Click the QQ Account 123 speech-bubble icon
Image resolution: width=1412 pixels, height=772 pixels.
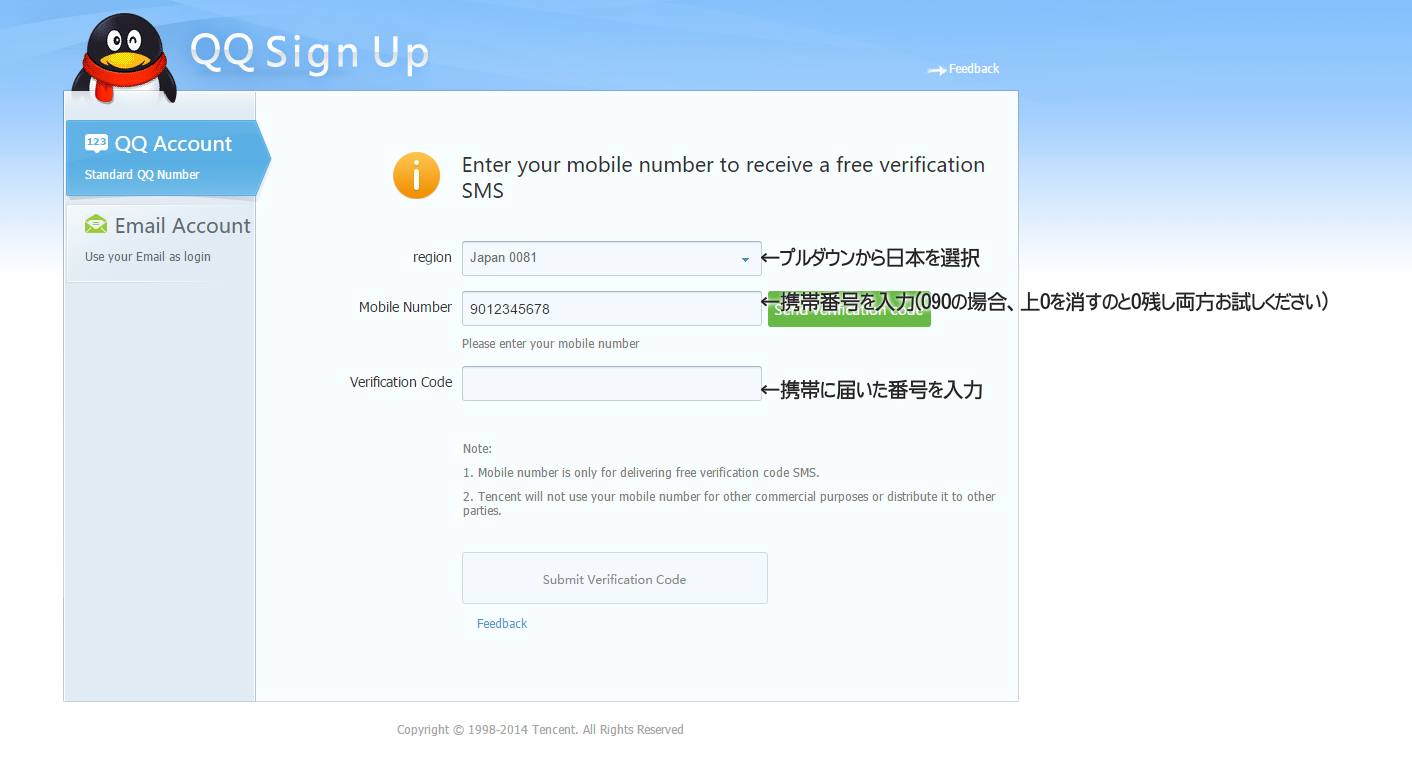[96, 144]
